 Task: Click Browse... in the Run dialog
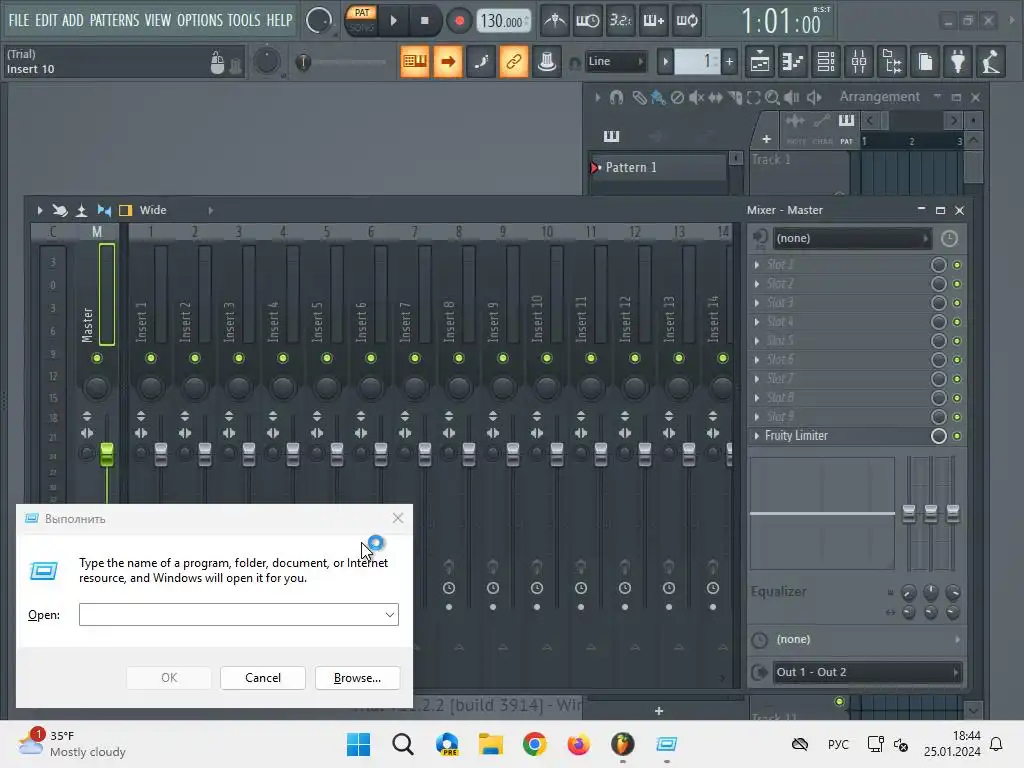[357, 678]
